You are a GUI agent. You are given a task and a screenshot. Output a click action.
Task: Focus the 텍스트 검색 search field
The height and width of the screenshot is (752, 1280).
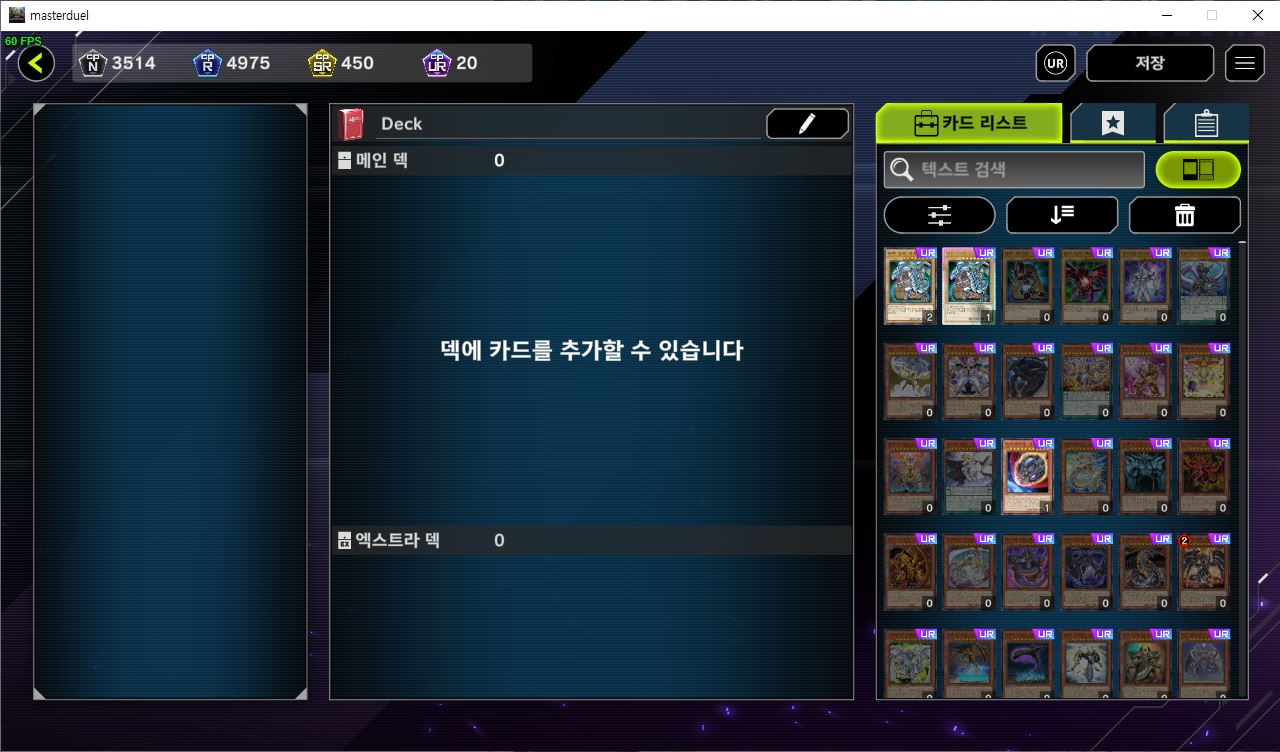pyautogui.click(x=1014, y=170)
